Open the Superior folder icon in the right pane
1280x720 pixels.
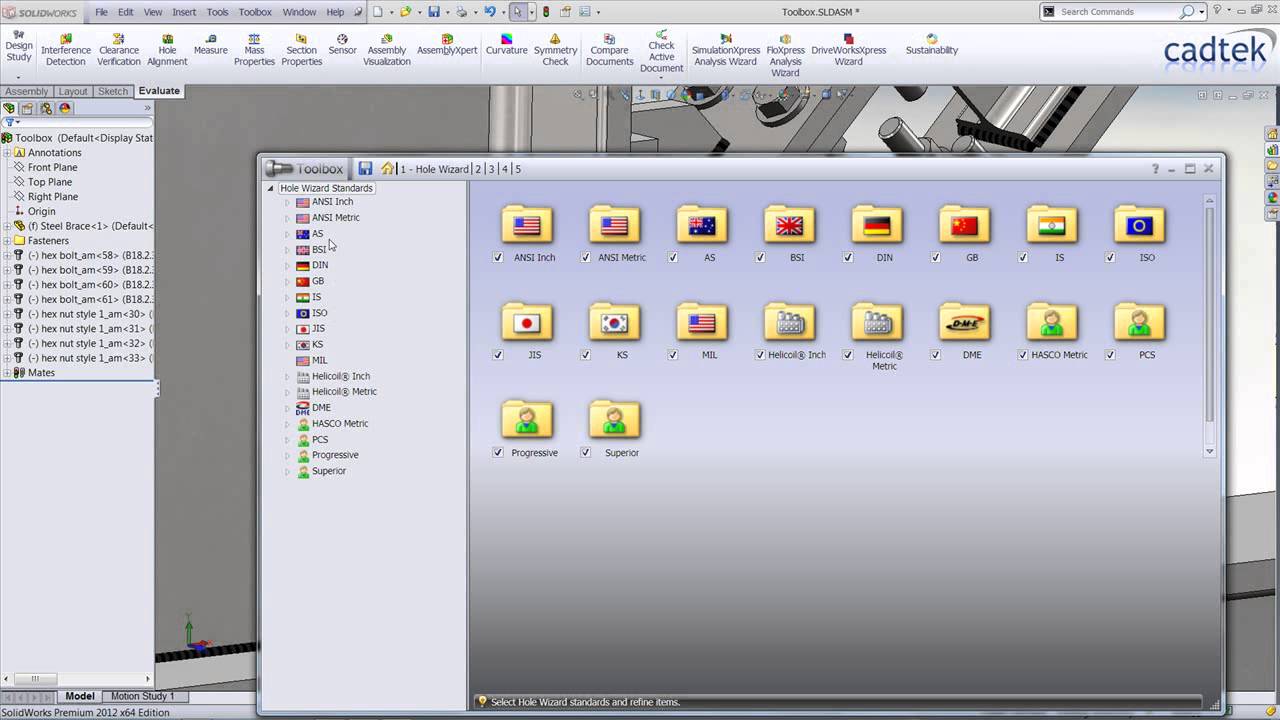tap(614, 421)
